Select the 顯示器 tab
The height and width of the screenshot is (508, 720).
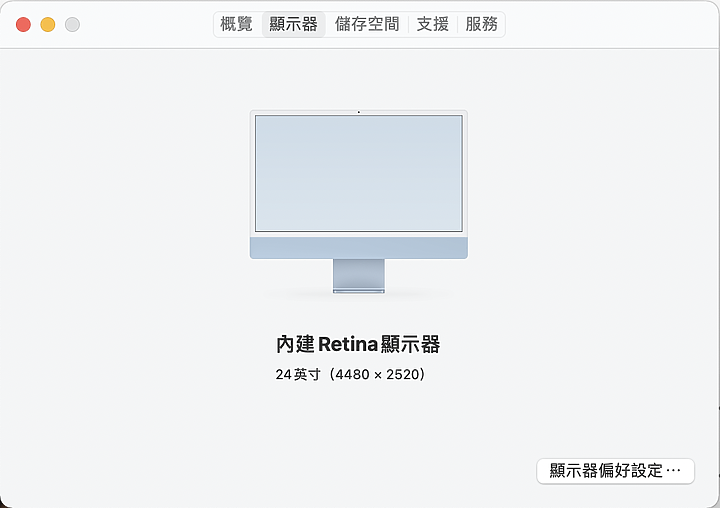tap(293, 24)
